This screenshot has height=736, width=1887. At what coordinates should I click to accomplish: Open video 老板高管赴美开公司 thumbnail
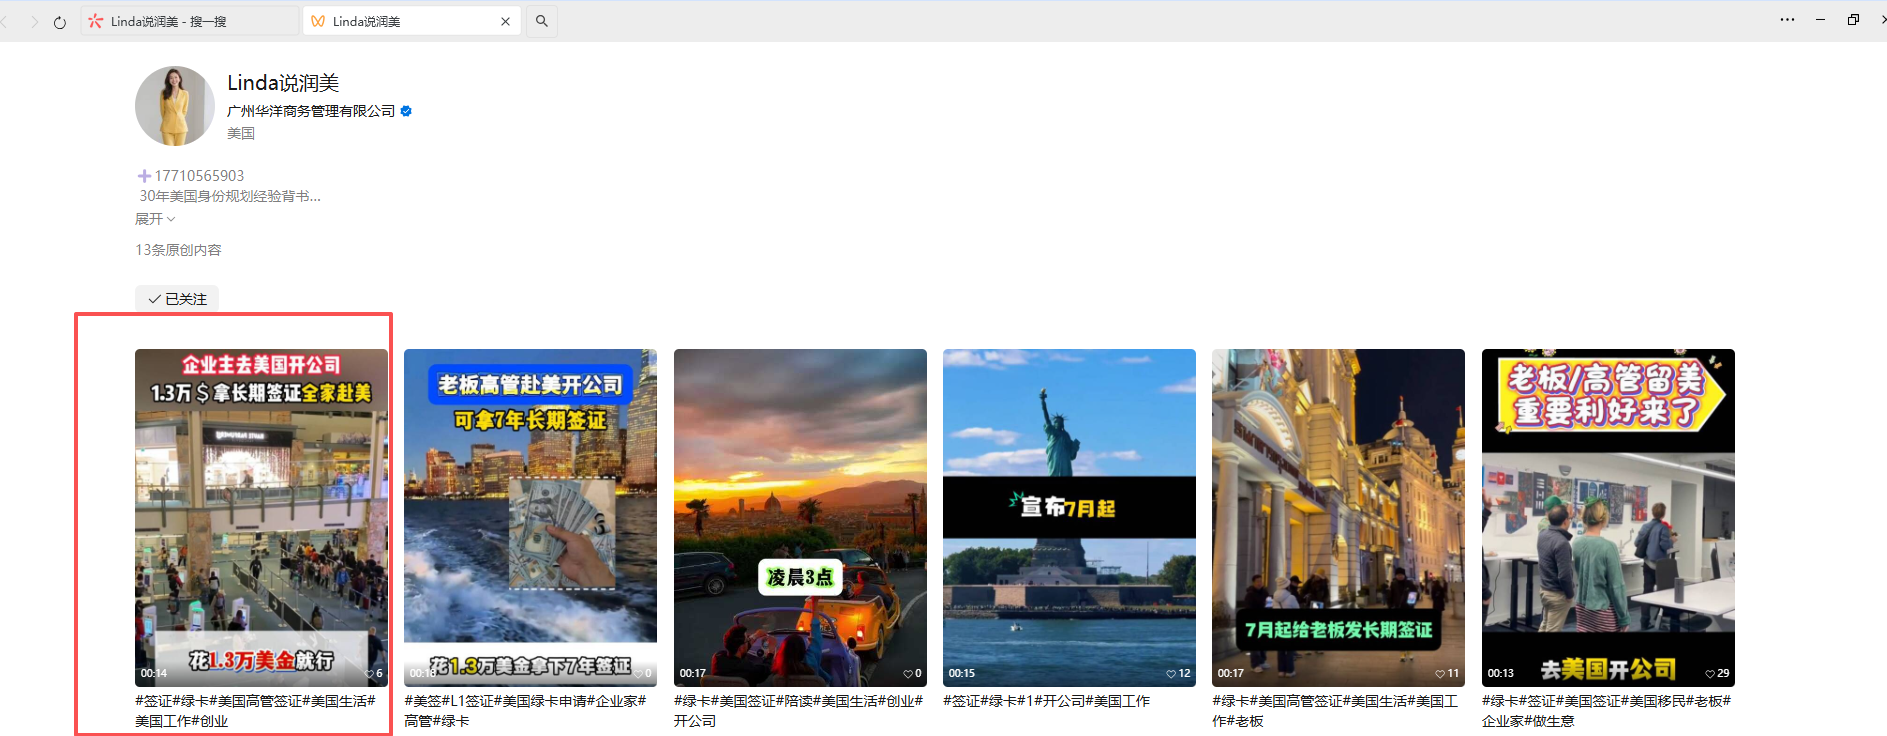point(530,517)
